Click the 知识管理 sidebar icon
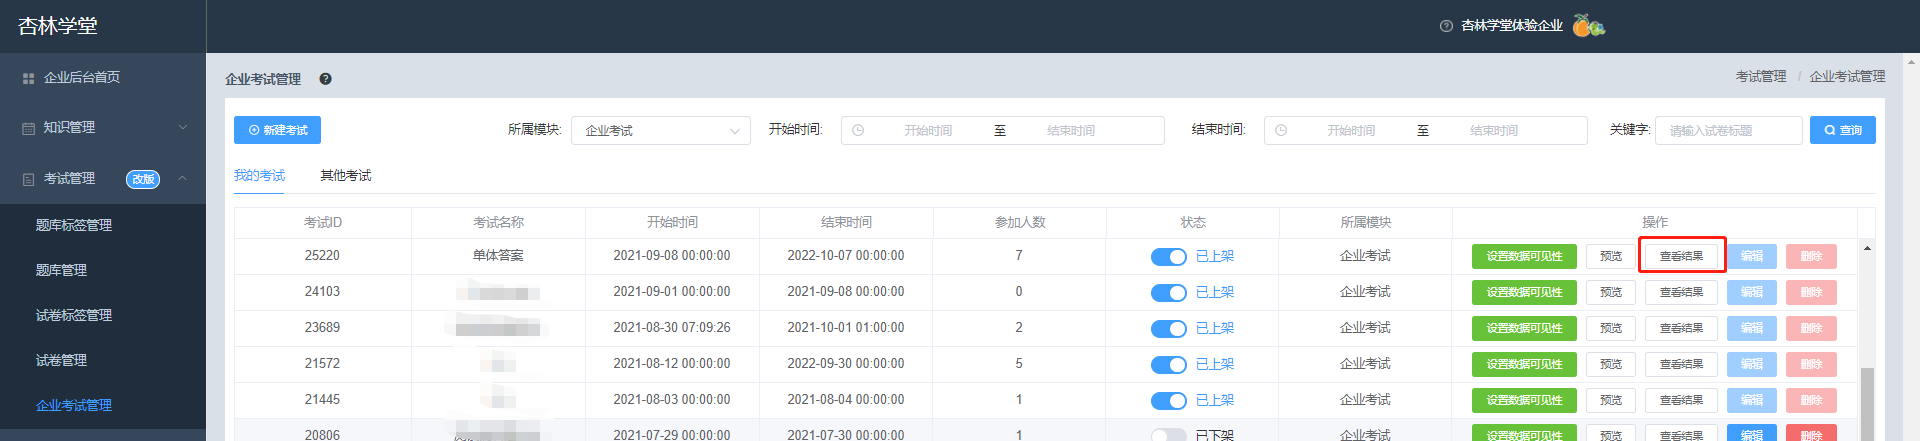The image size is (1920, 441). coord(28,128)
